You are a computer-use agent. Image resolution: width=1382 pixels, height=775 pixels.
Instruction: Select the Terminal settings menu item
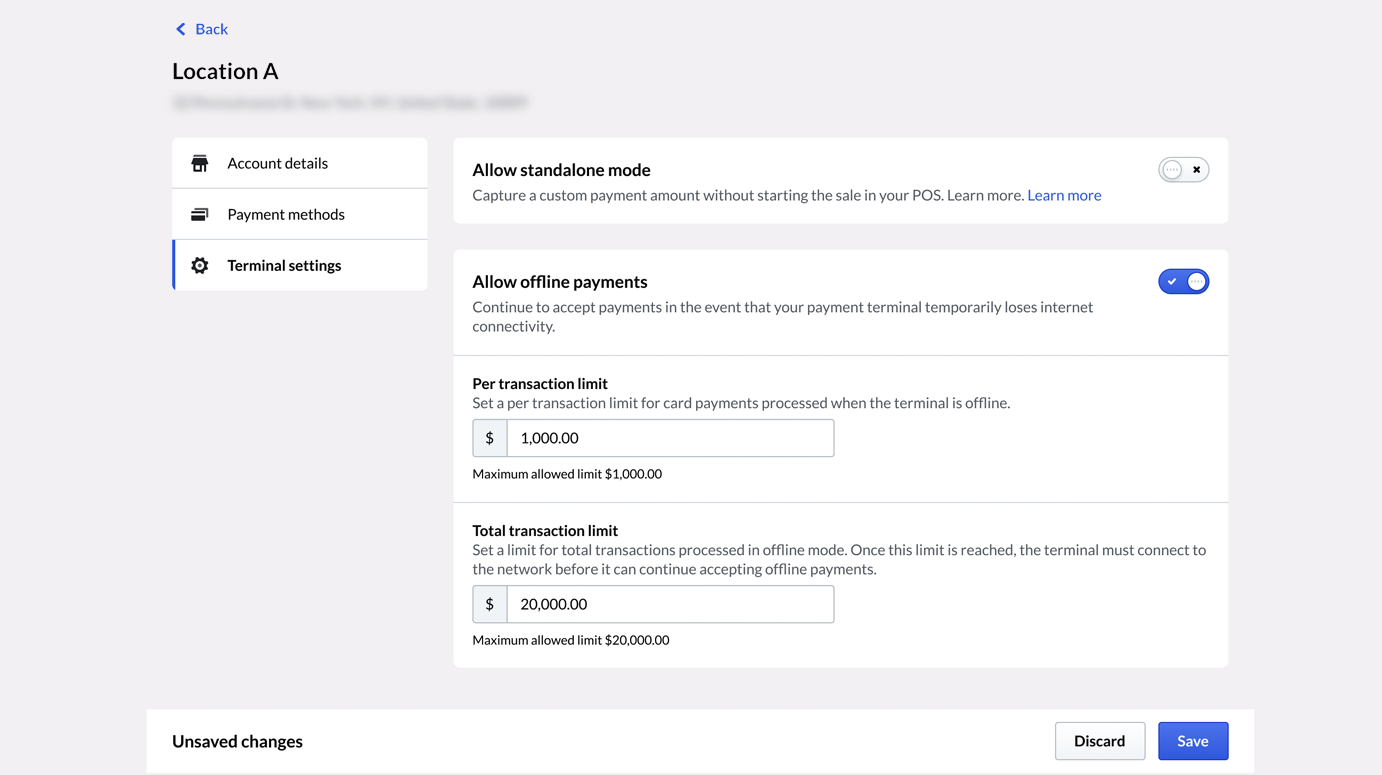pos(284,265)
